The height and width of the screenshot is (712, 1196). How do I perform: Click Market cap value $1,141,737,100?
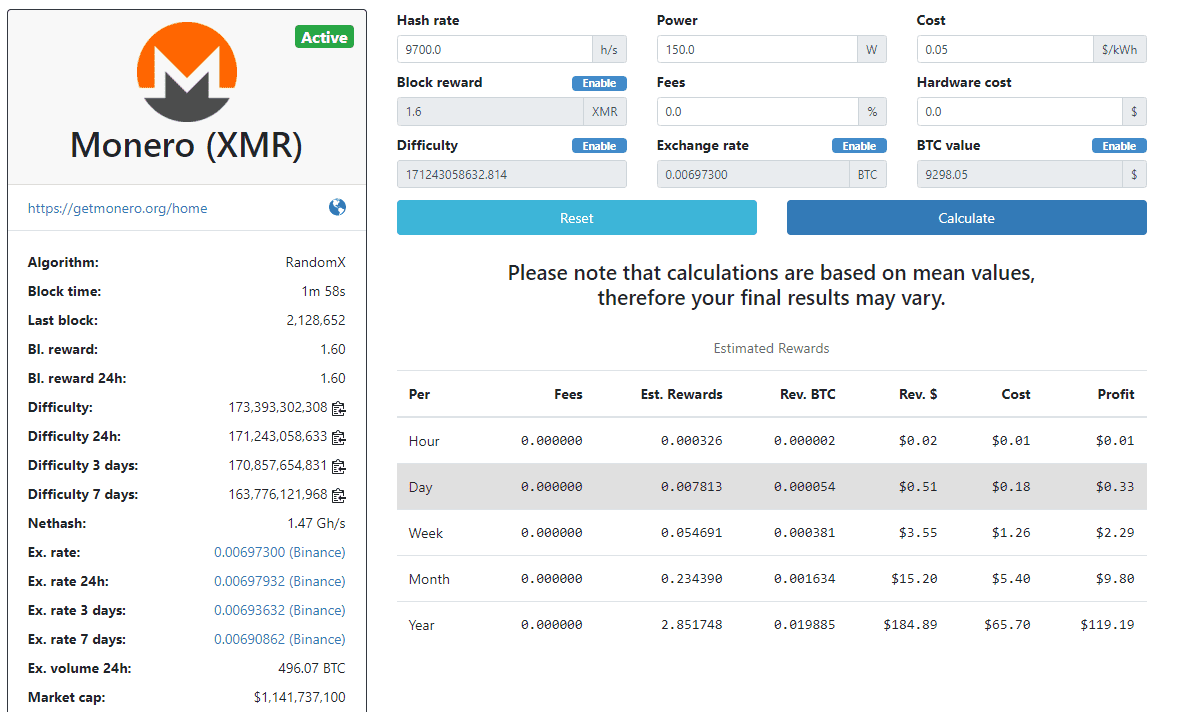299,697
